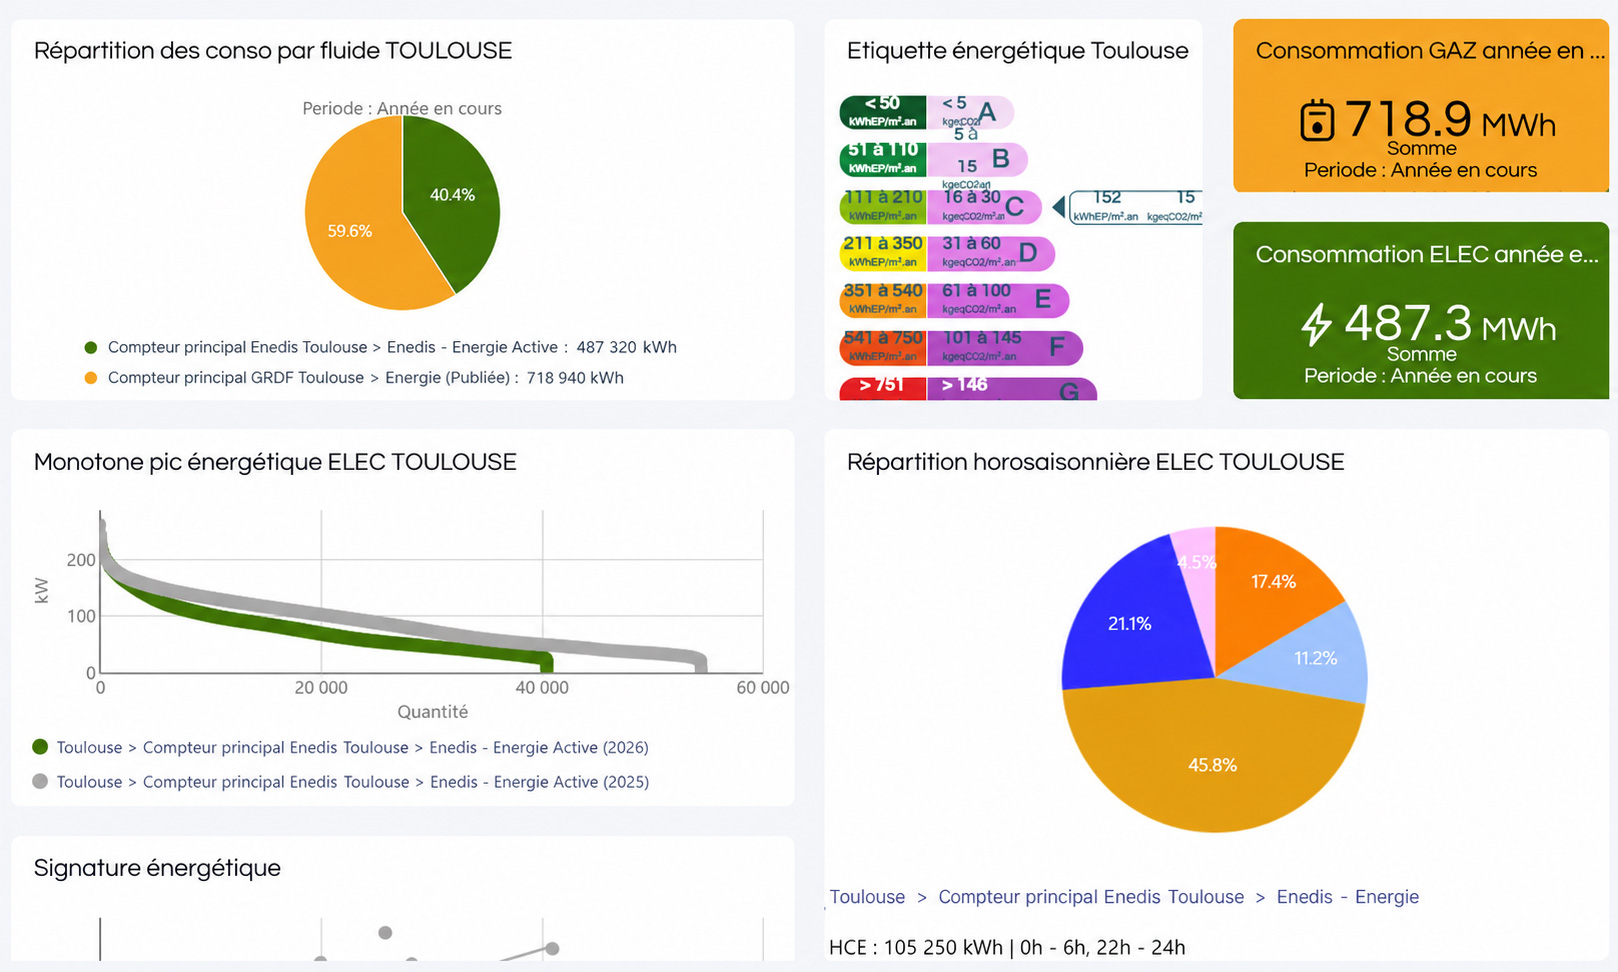Open 'Toulouse' breadcrumb link under horosaisonnière chart
This screenshot has width=1618, height=972.
[x=867, y=897]
